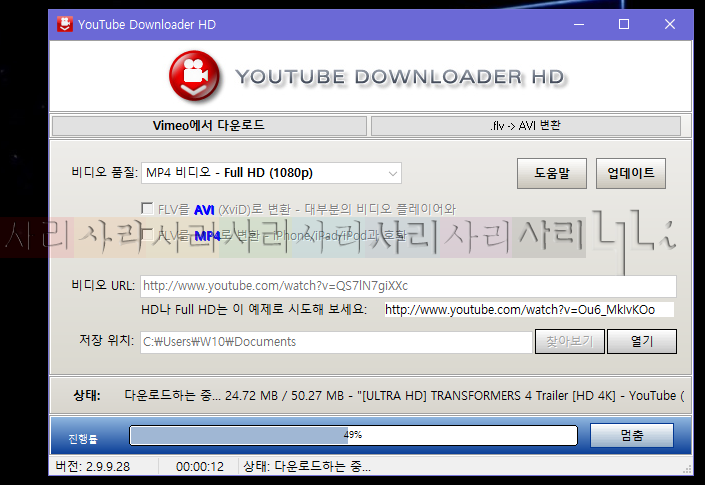This screenshot has width=705, height=485.
Task: Click the version 2.9.9.28 status text
Action: [x=93, y=467]
